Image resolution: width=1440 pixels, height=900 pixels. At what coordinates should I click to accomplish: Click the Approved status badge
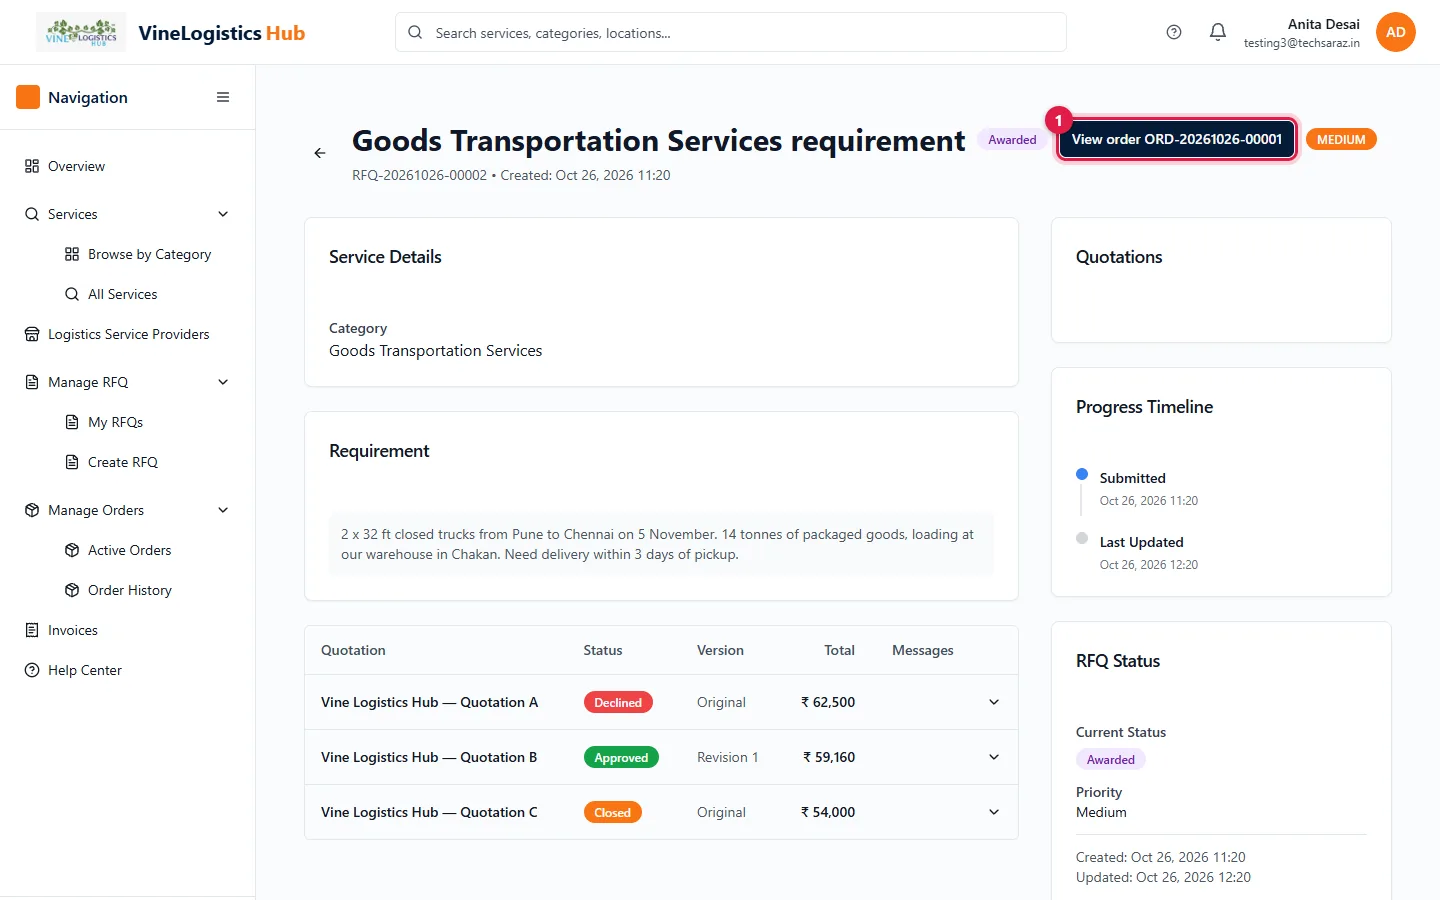click(621, 758)
